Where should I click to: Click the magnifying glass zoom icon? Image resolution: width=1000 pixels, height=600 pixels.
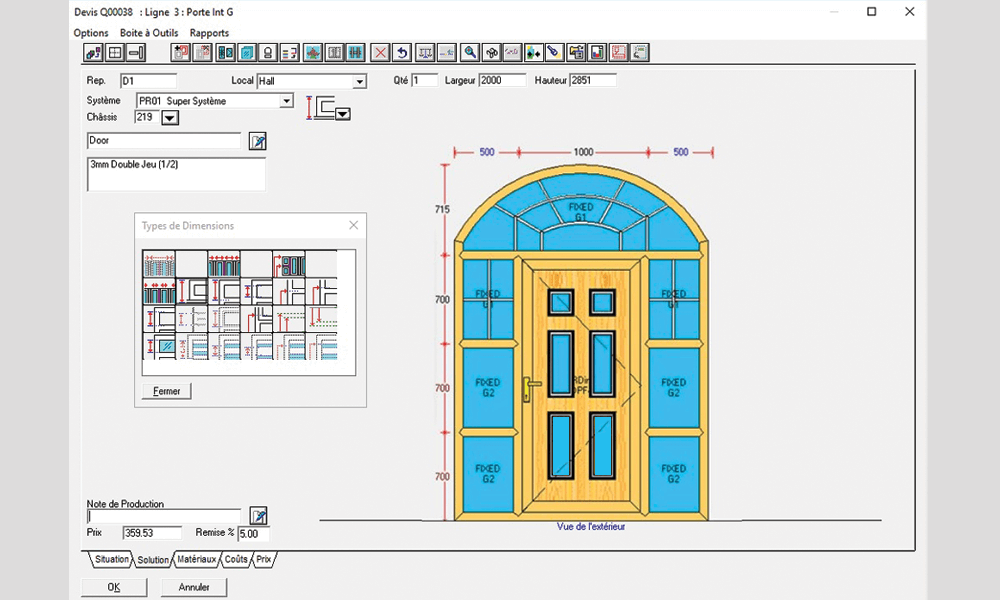[469, 52]
